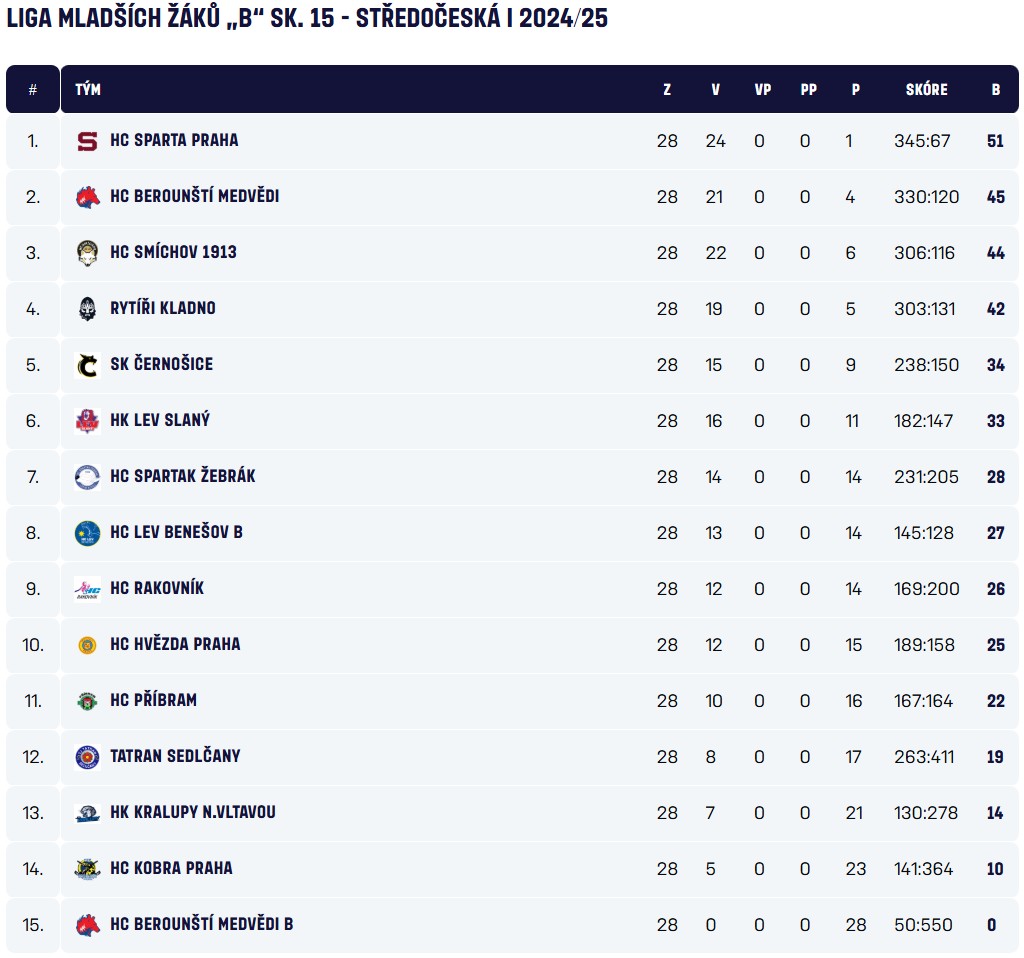Click the Tatran Sedlčany logo
This screenshot has width=1024, height=958.
click(88, 758)
